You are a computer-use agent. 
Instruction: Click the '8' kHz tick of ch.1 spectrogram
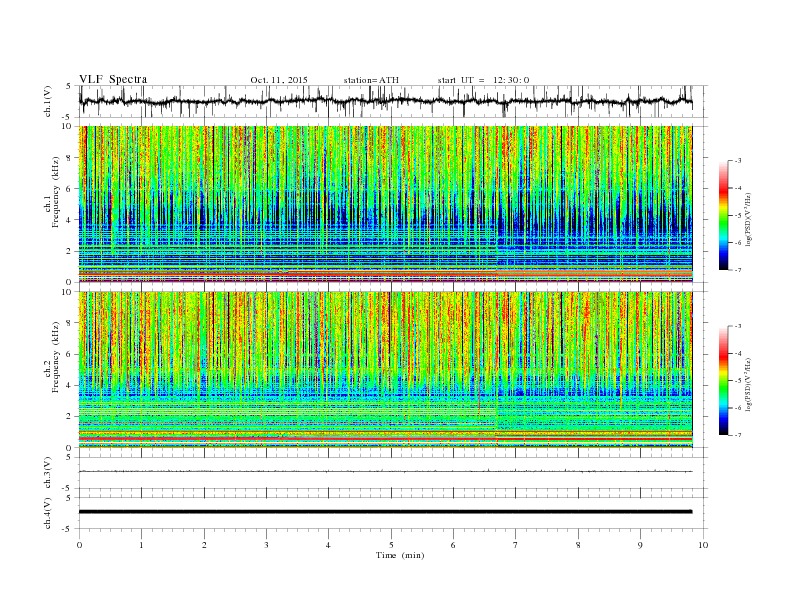coord(70,158)
